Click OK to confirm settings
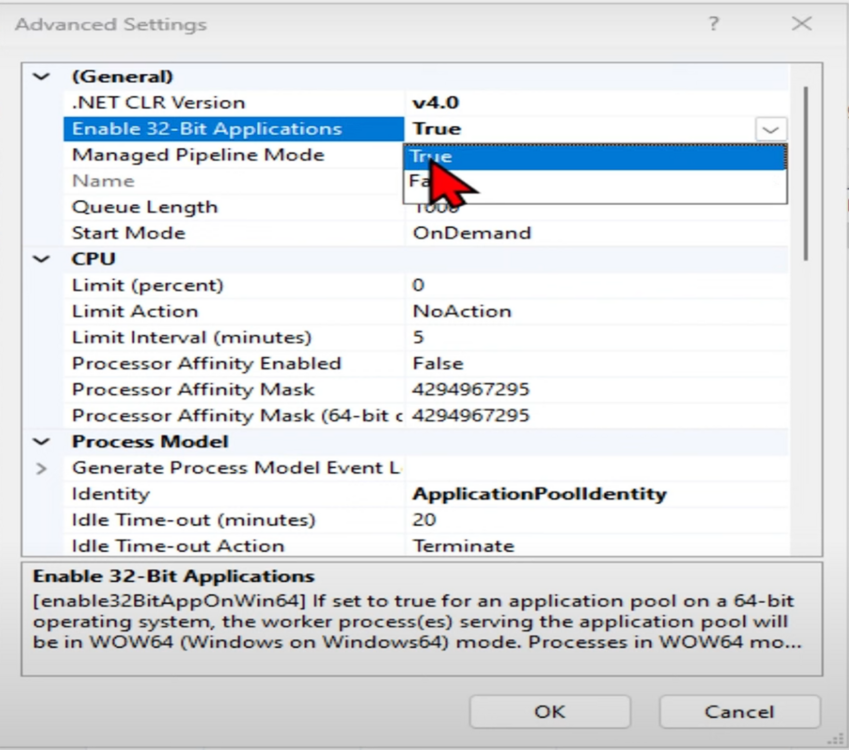The width and height of the screenshot is (849, 750). click(549, 712)
